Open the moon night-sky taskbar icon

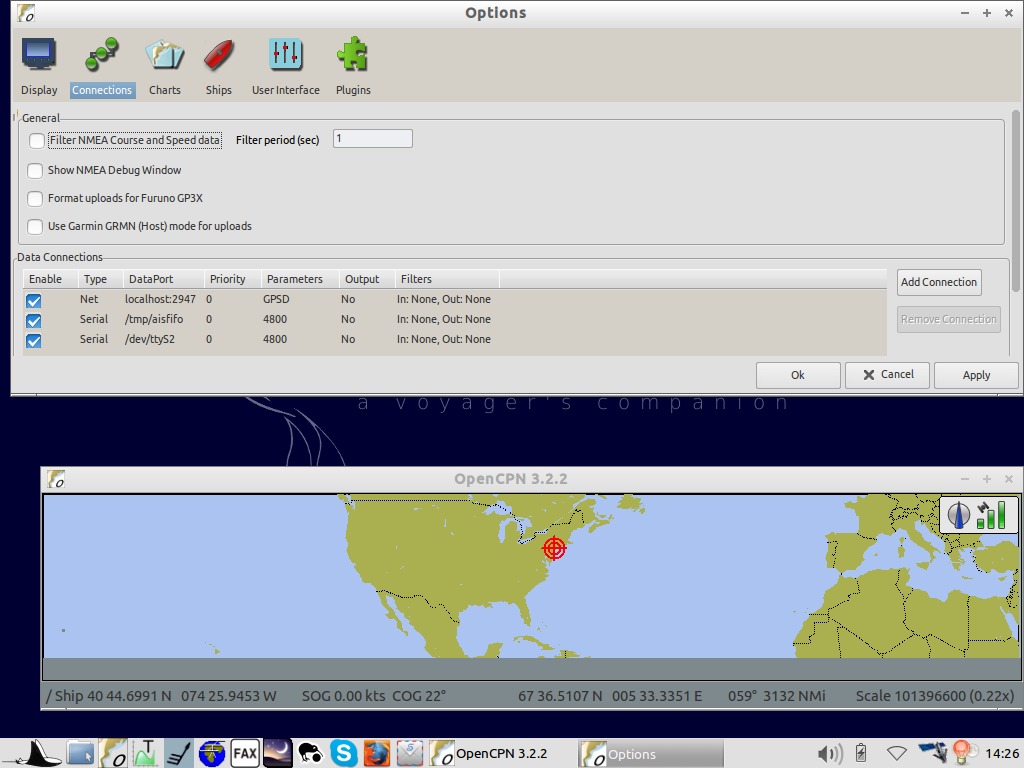[x=278, y=754]
